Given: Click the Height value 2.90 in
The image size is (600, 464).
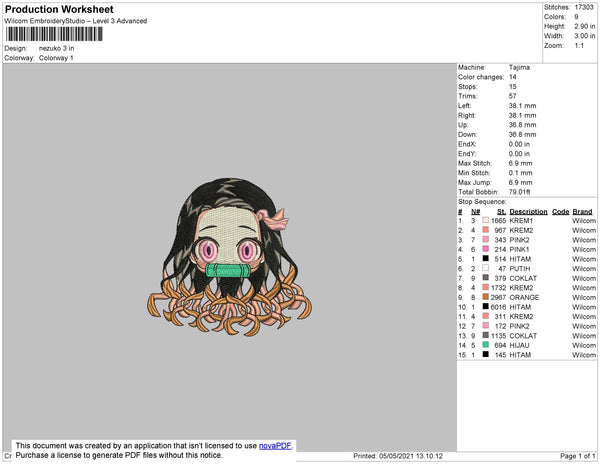Looking at the screenshot, I should click(585, 26).
